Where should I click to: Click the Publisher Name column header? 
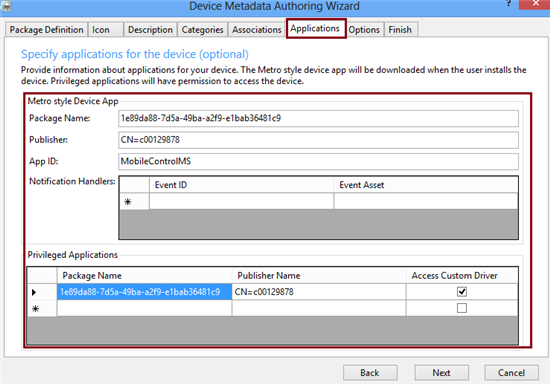coord(318,276)
